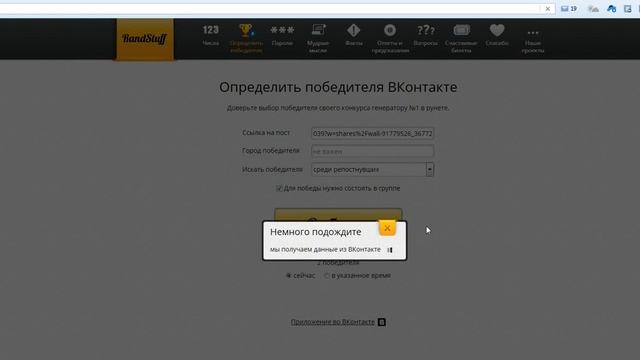The width and height of the screenshot is (640, 360).
Task: Open the Факты section
Action: click(x=353, y=35)
